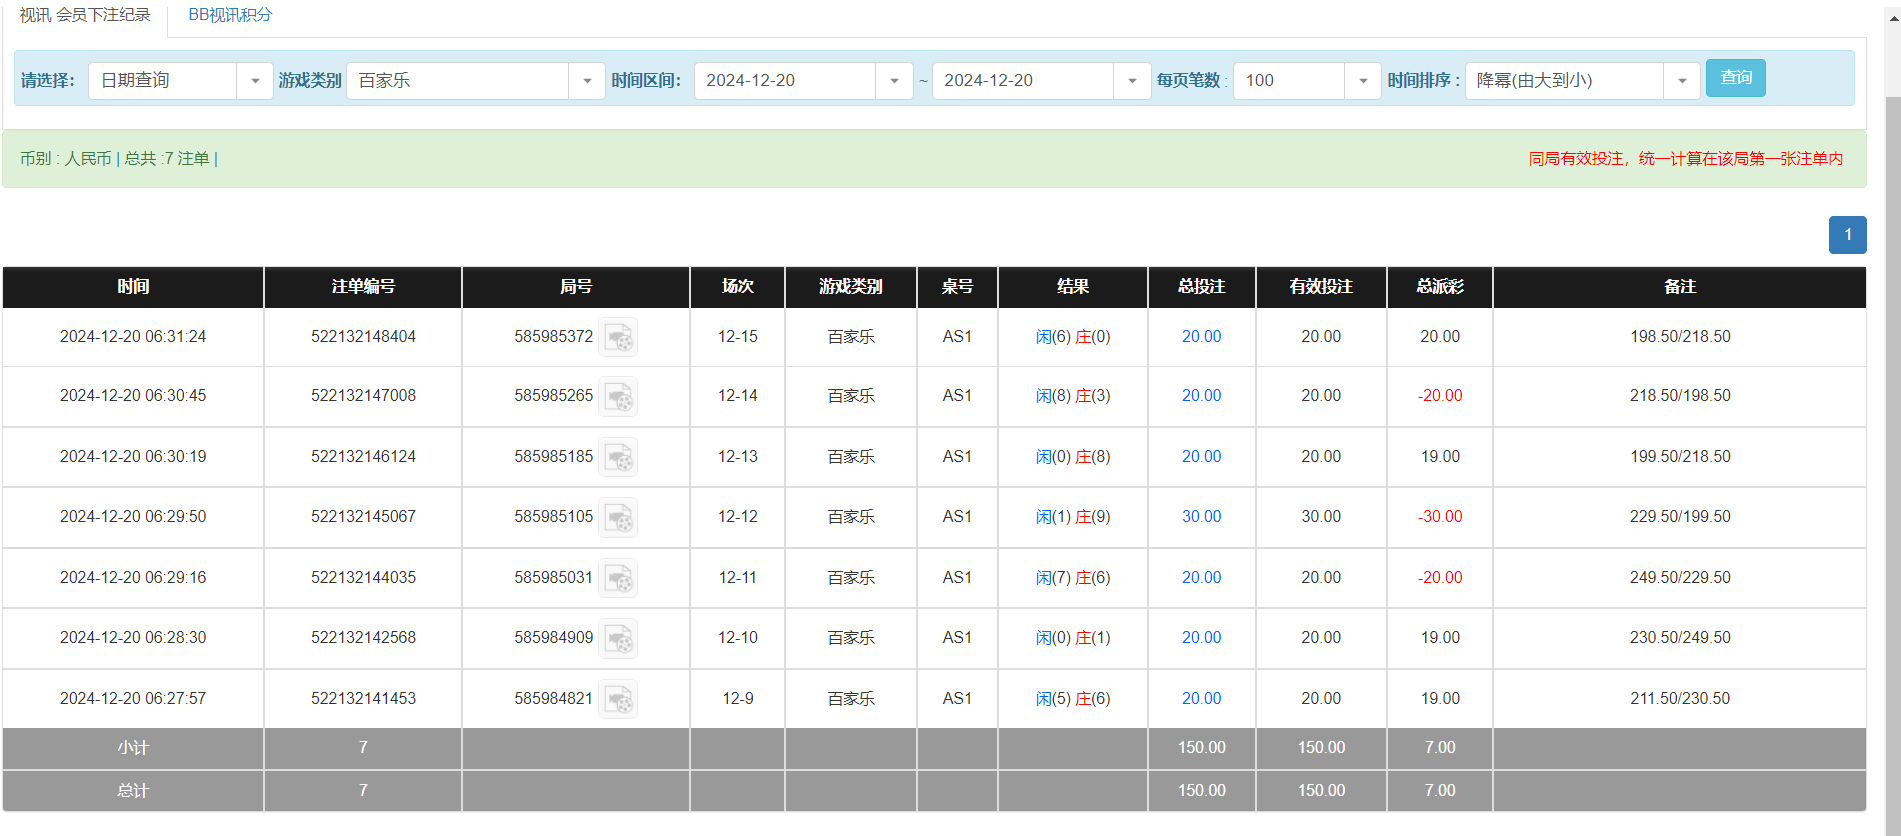Expand the per-page count 100 dropdown
The width and height of the screenshot is (1901, 836).
pos(1362,81)
